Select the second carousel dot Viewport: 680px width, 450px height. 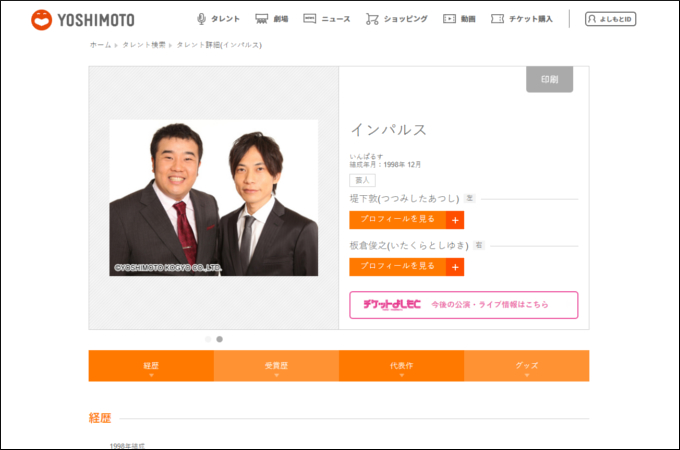coord(219,339)
